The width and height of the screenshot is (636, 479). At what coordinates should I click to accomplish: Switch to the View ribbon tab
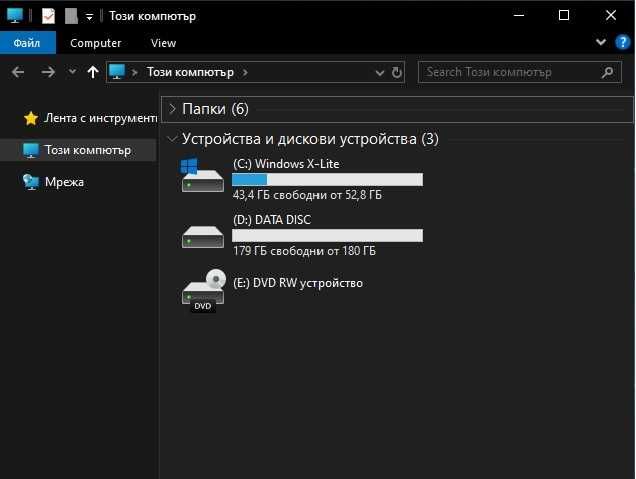[x=163, y=43]
